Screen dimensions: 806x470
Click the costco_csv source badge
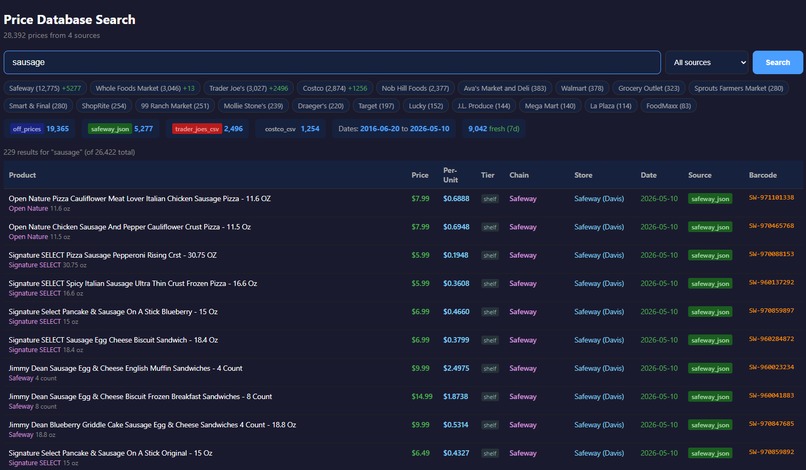280,129
